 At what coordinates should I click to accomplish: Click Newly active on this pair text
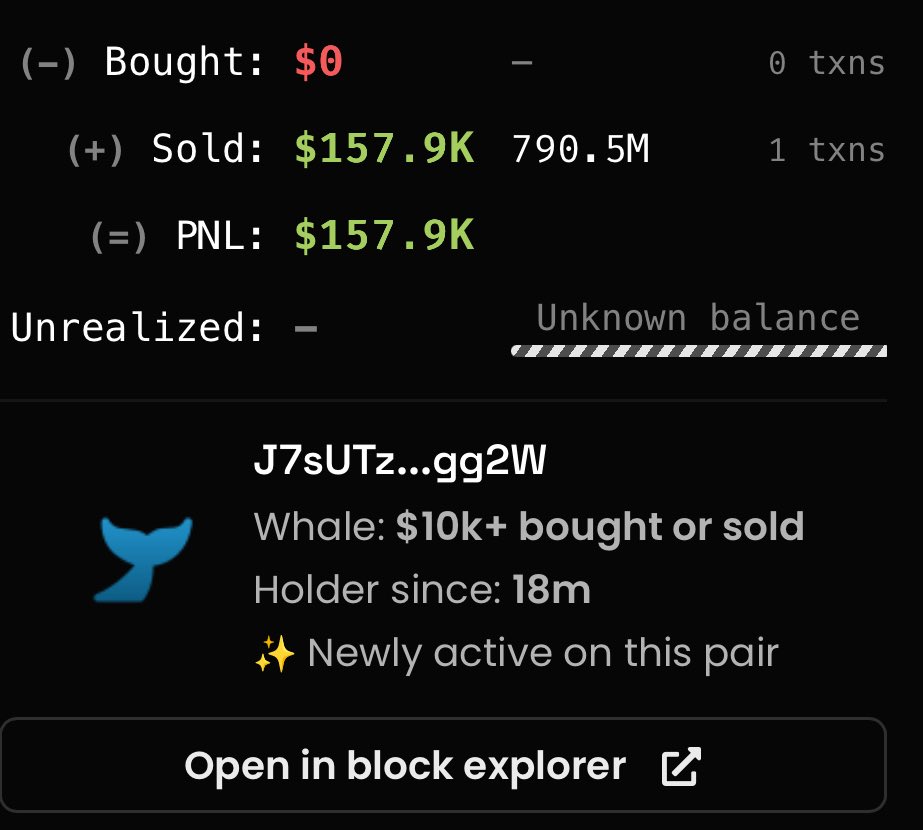coord(543,653)
